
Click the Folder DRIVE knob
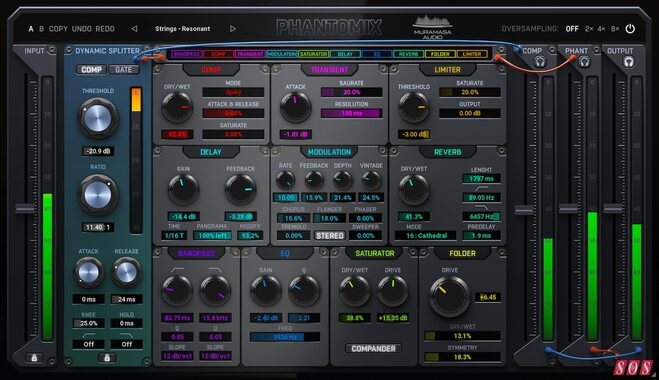pos(449,296)
